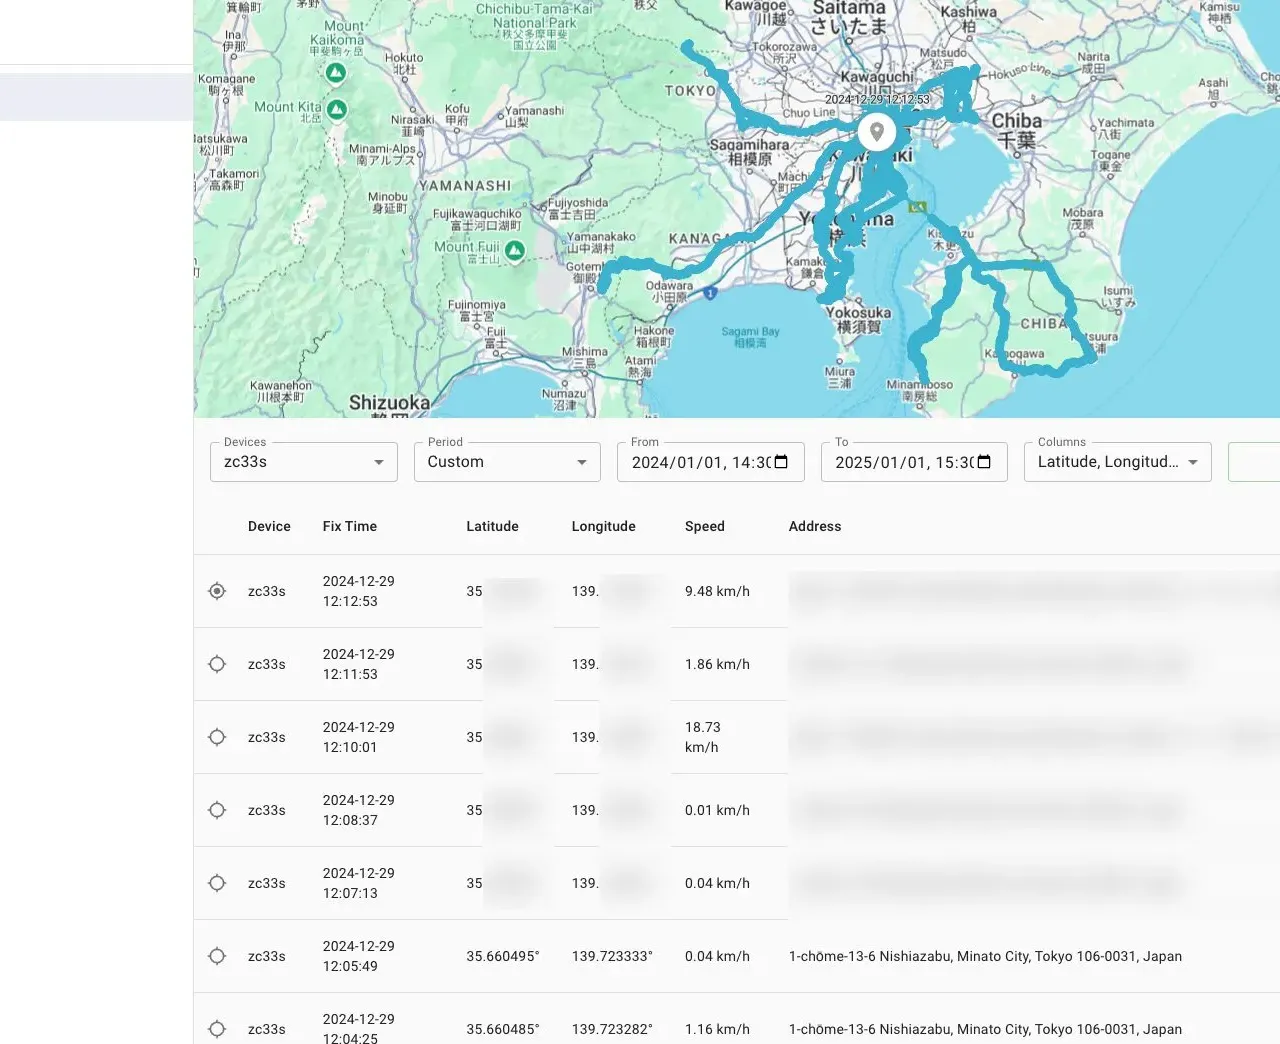Image resolution: width=1280 pixels, height=1044 pixels.
Task: Click the To date input field
Action: coord(914,462)
